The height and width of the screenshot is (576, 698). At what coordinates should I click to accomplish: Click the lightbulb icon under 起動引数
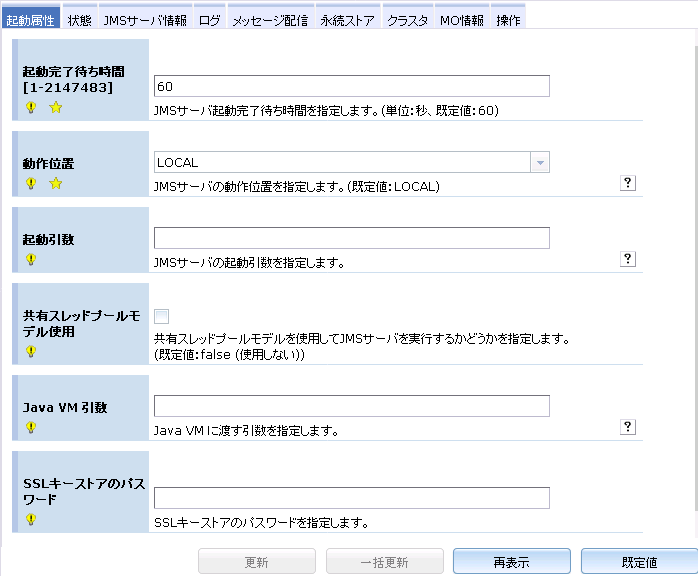(31, 260)
